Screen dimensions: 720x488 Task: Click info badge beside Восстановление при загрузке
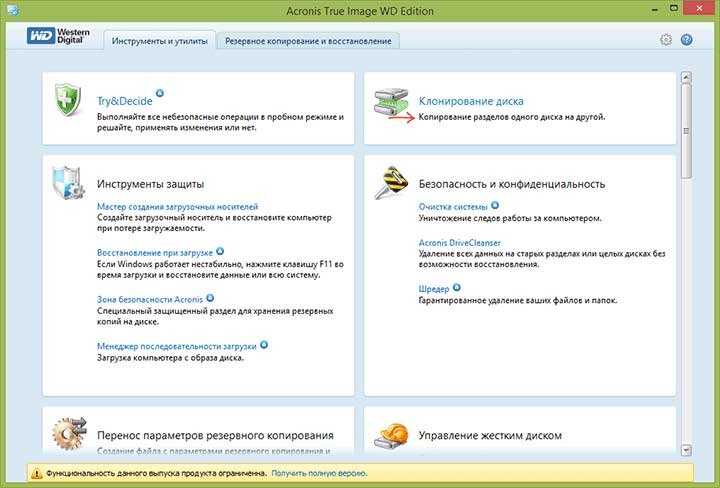point(220,251)
